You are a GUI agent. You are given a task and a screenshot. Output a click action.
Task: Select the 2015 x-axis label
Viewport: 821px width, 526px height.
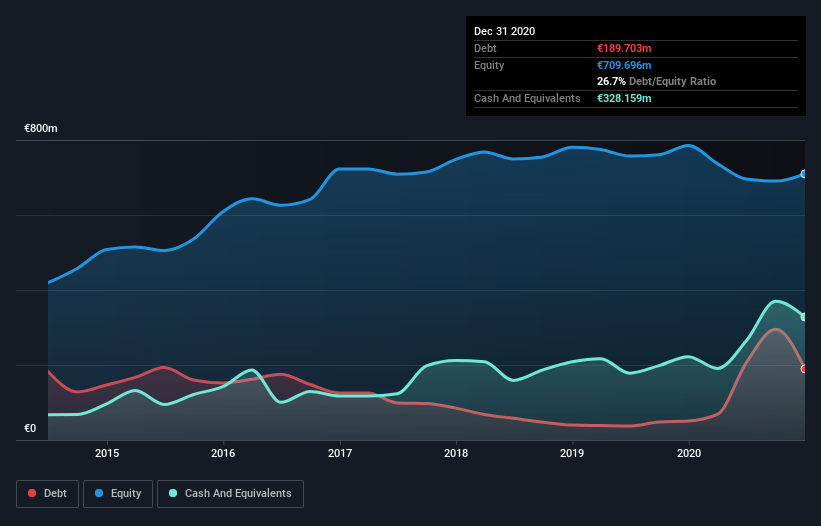click(x=107, y=453)
